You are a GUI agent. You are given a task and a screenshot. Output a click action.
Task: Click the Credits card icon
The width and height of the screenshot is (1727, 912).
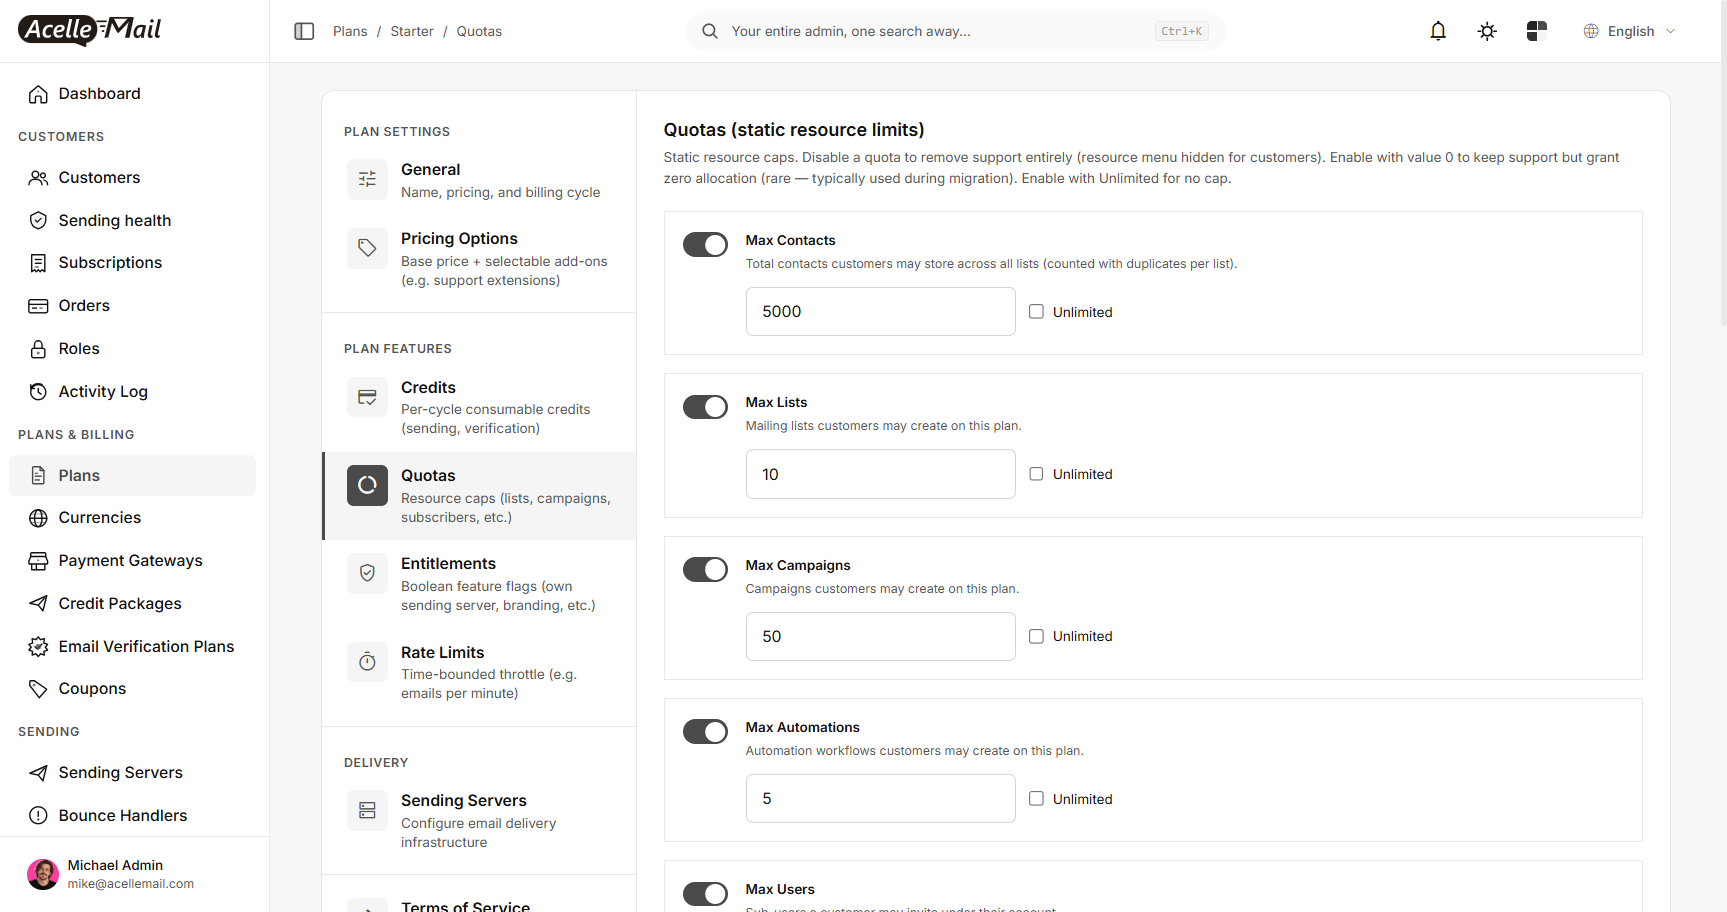[367, 397]
